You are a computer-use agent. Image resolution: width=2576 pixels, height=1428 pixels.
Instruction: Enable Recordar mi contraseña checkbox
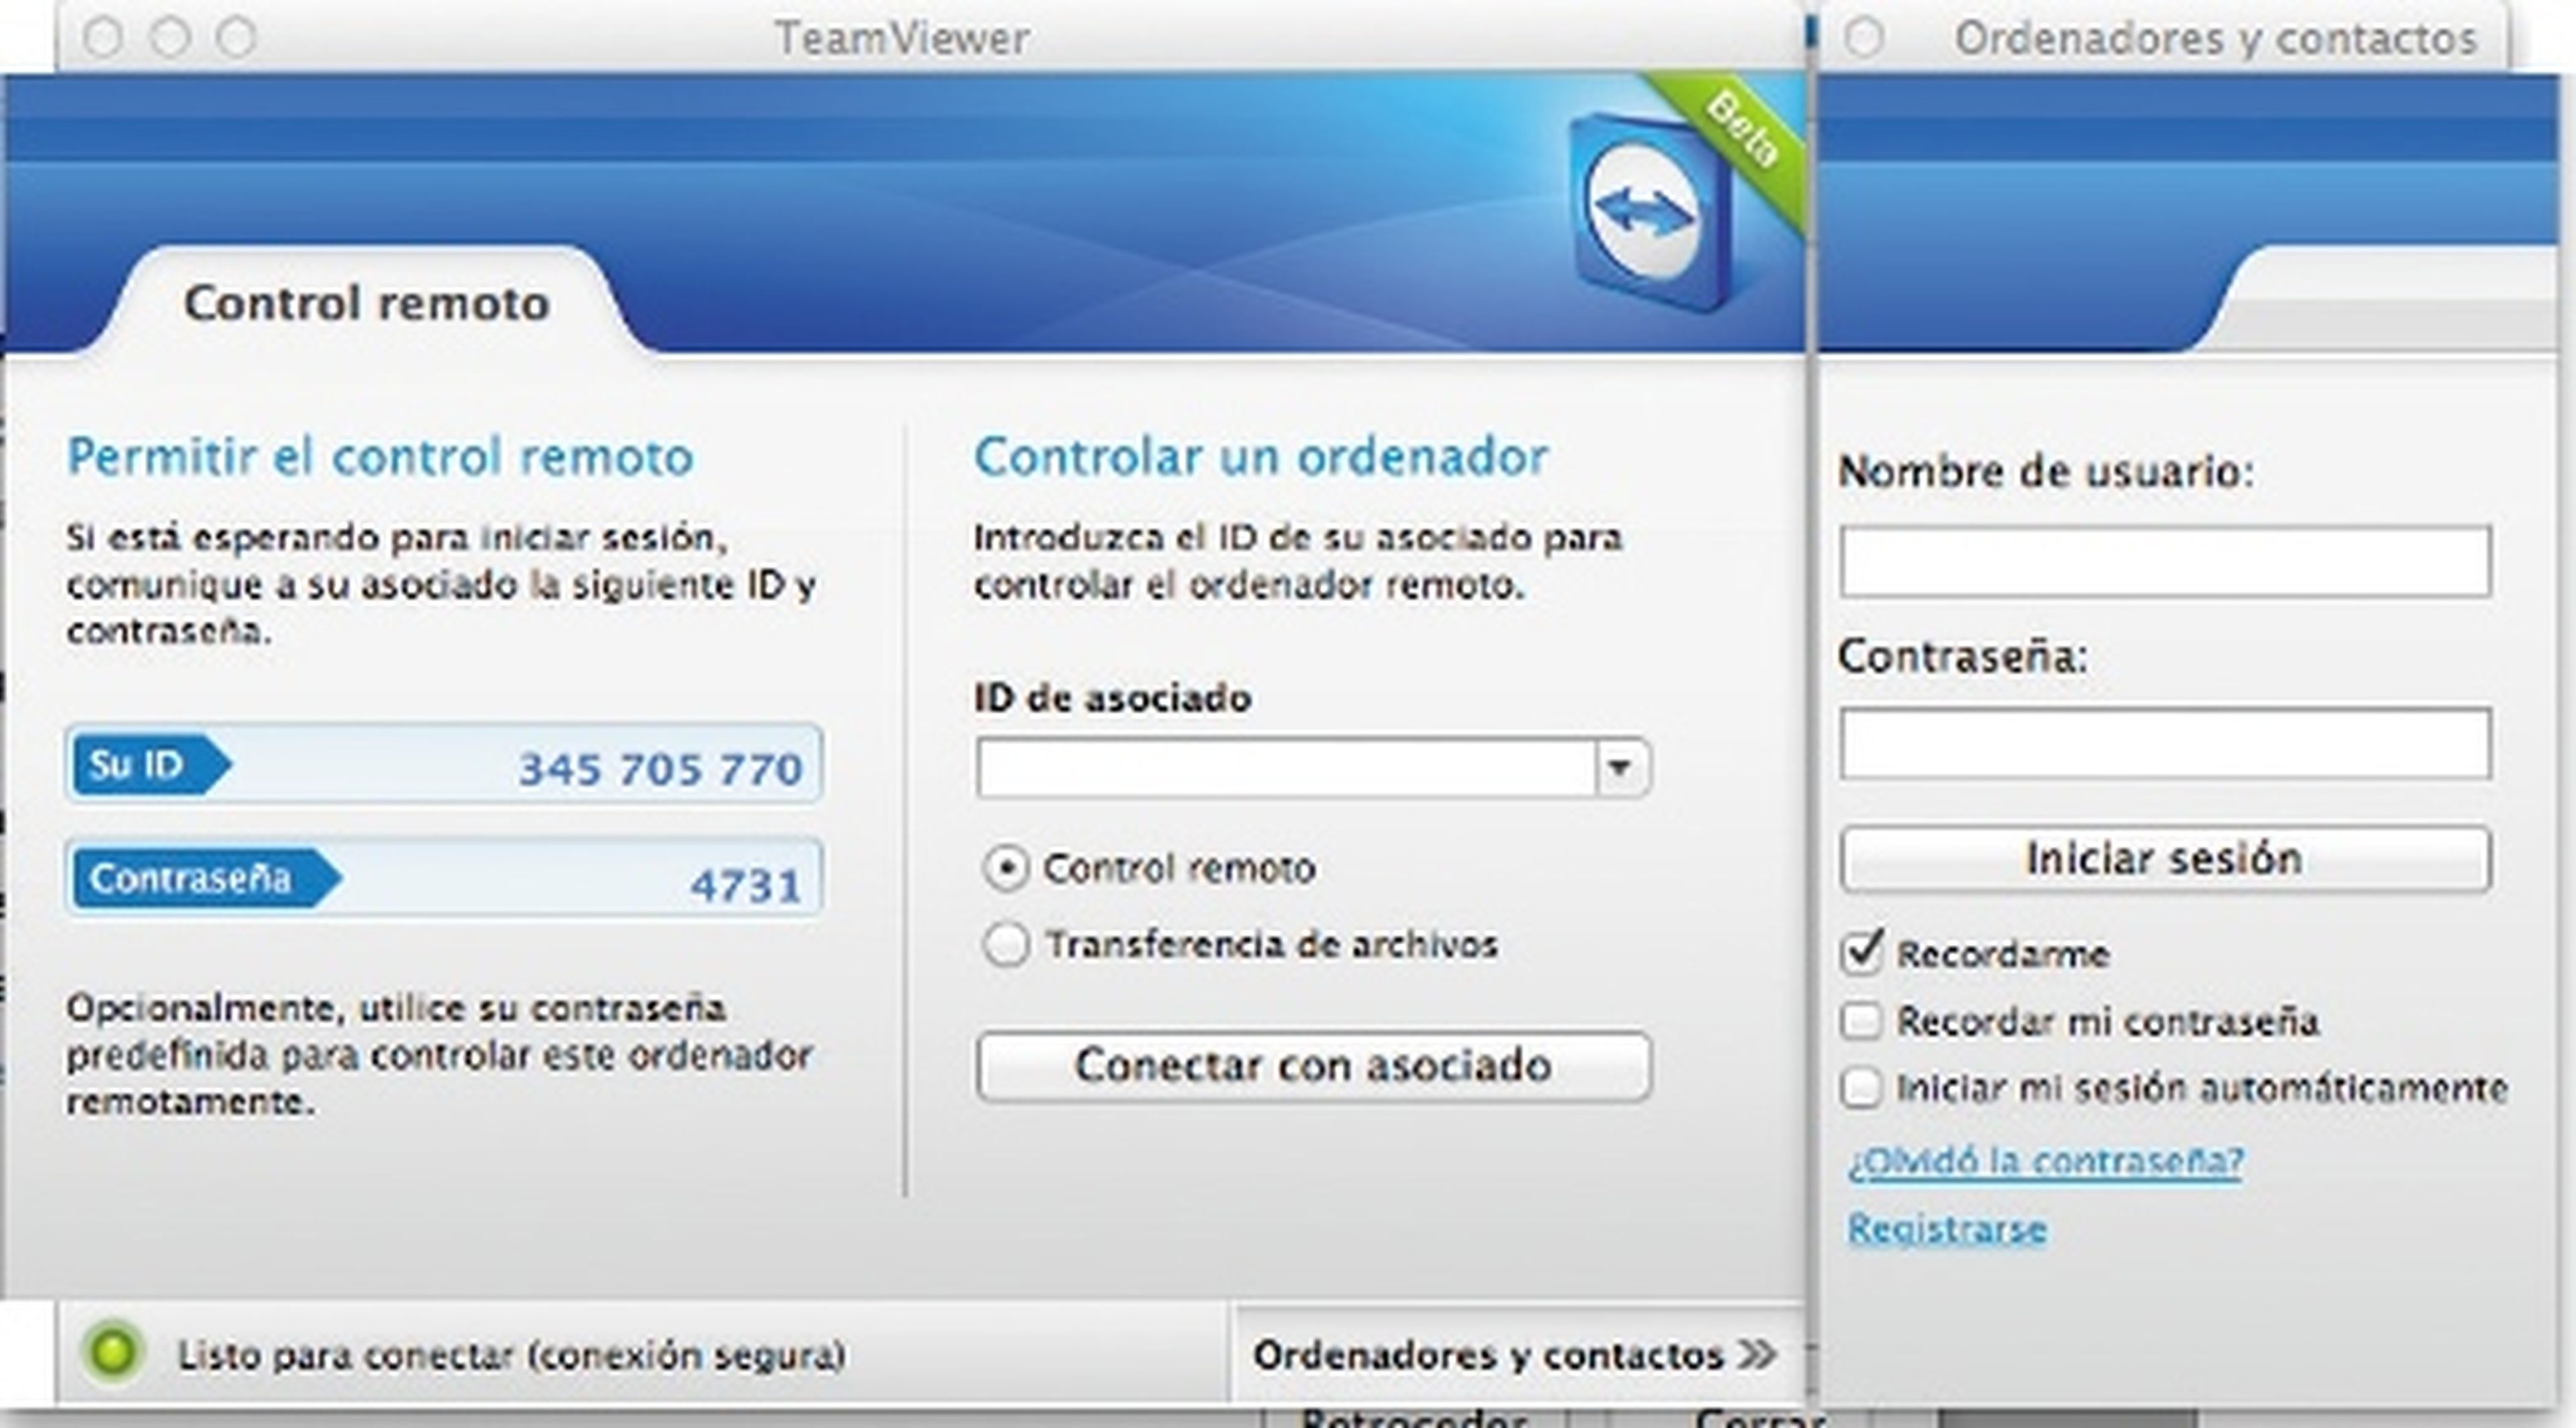click(1861, 1021)
